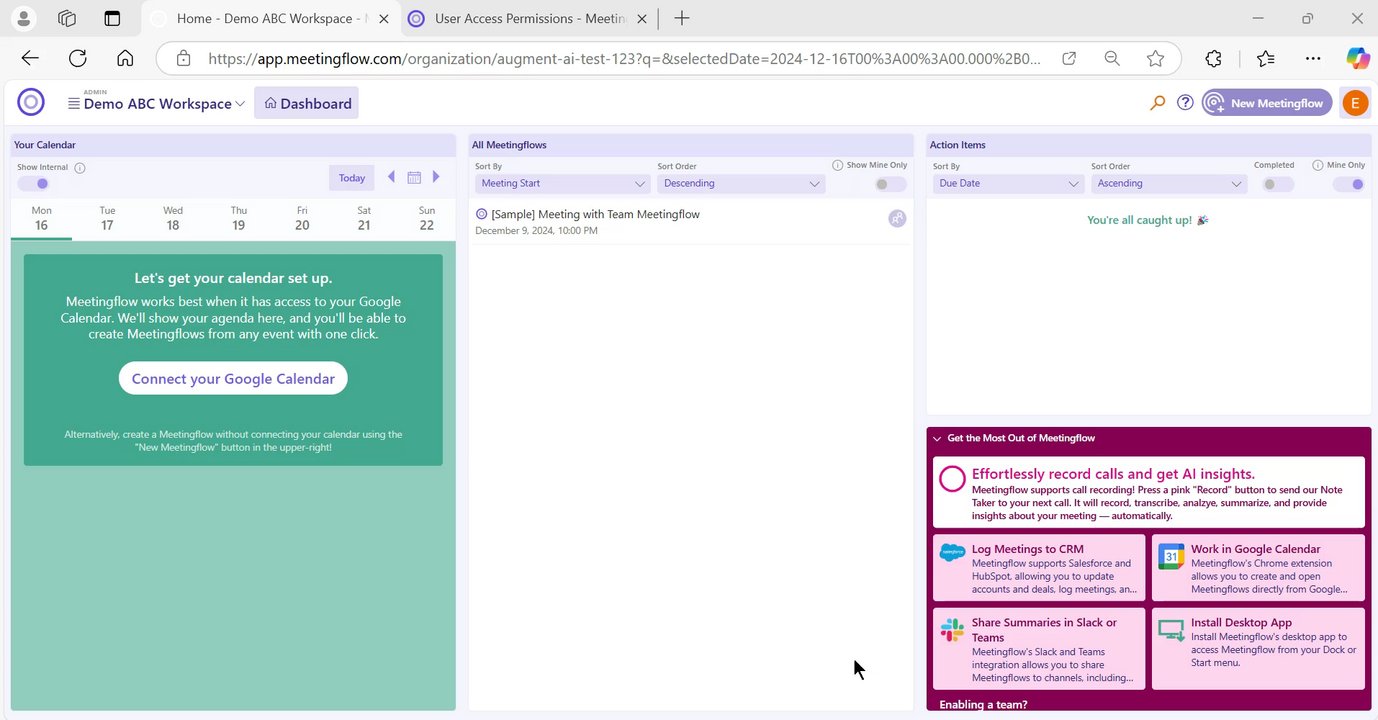This screenshot has height=720, width=1378.
Task: Open the Descending sort order dropdown
Action: click(x=741, y=184)
